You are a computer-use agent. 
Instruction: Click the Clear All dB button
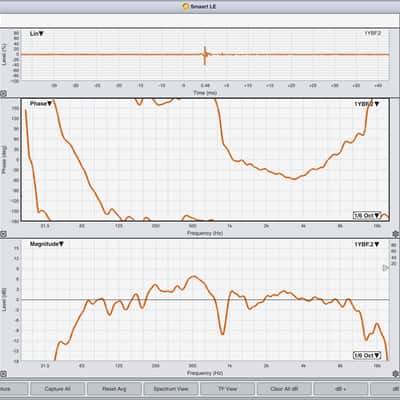[284, 389]
